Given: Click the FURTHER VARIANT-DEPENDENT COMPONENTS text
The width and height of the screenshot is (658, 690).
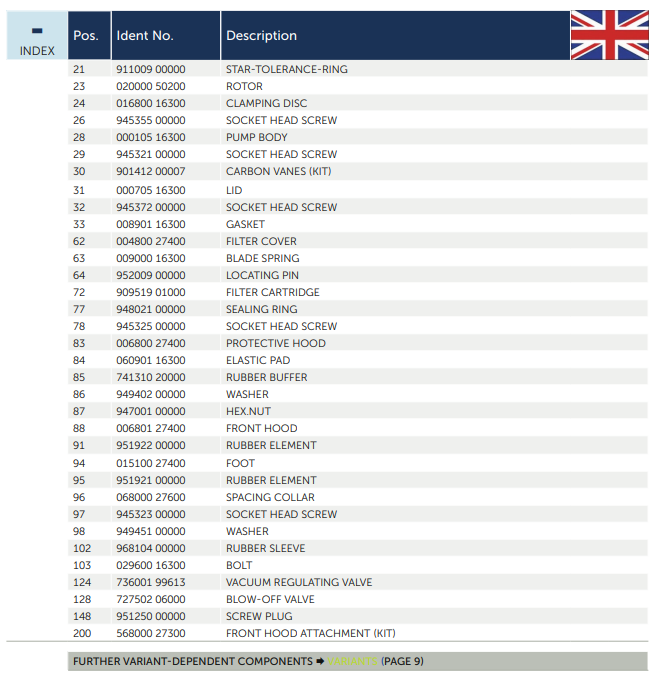Looking at the screenshot, I should click(192, 662).
